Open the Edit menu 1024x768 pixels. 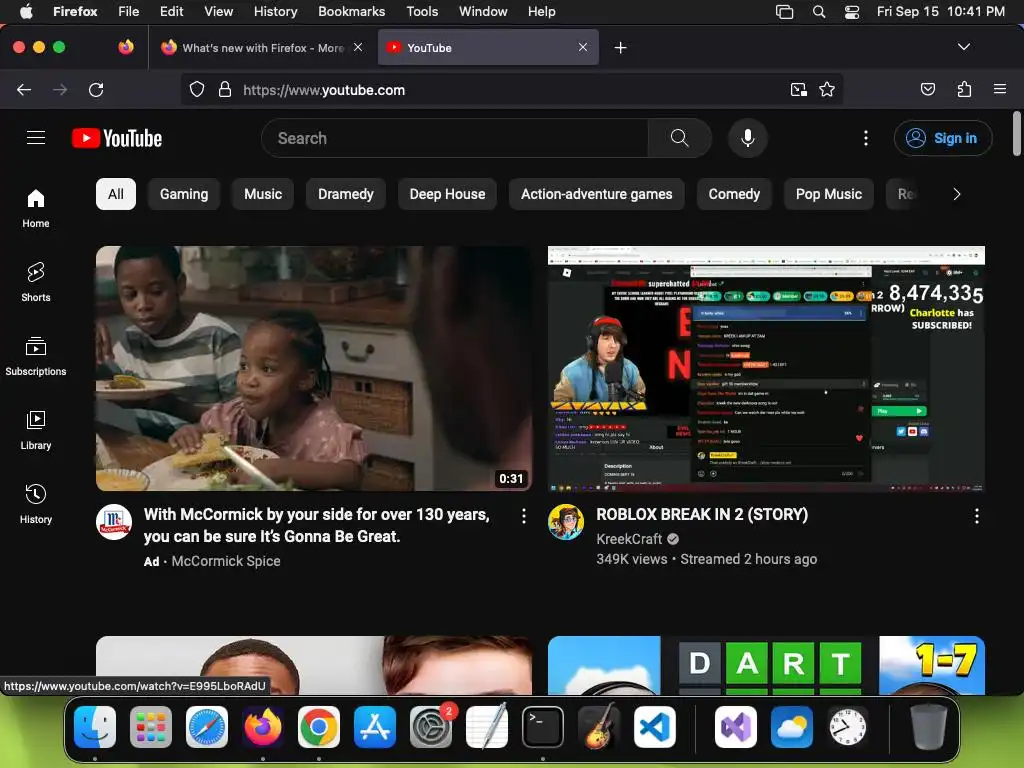click(x=172, y=12)
